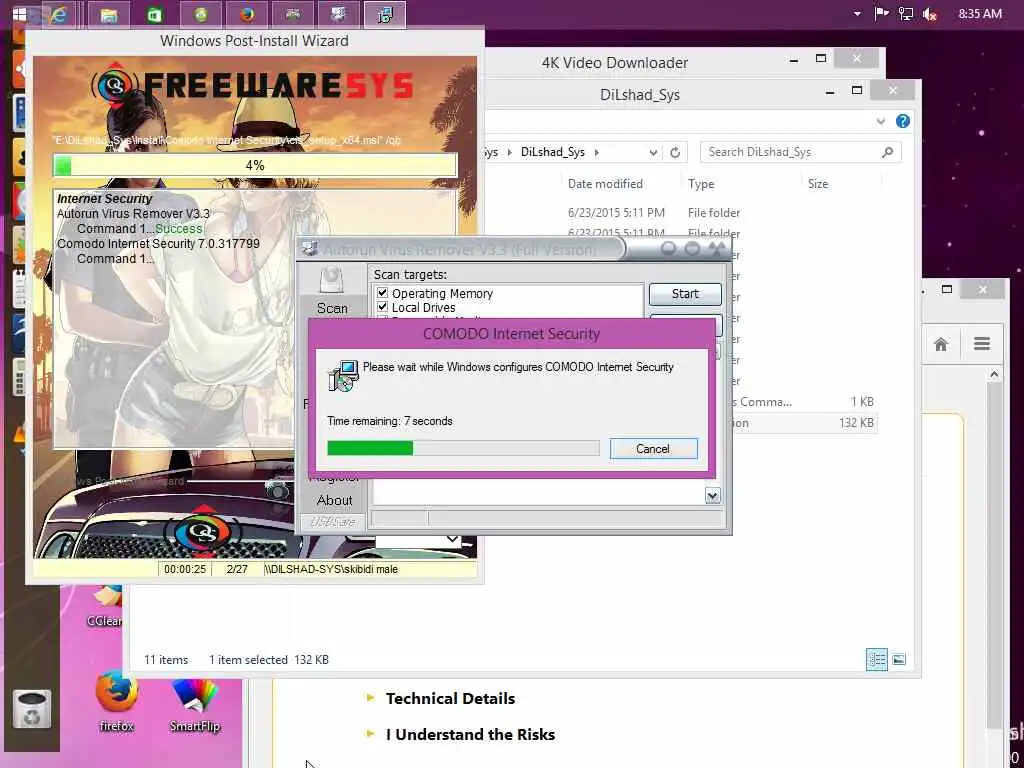
Task: Expand the explorer ribbon chevron
Action: click(880, 121)
